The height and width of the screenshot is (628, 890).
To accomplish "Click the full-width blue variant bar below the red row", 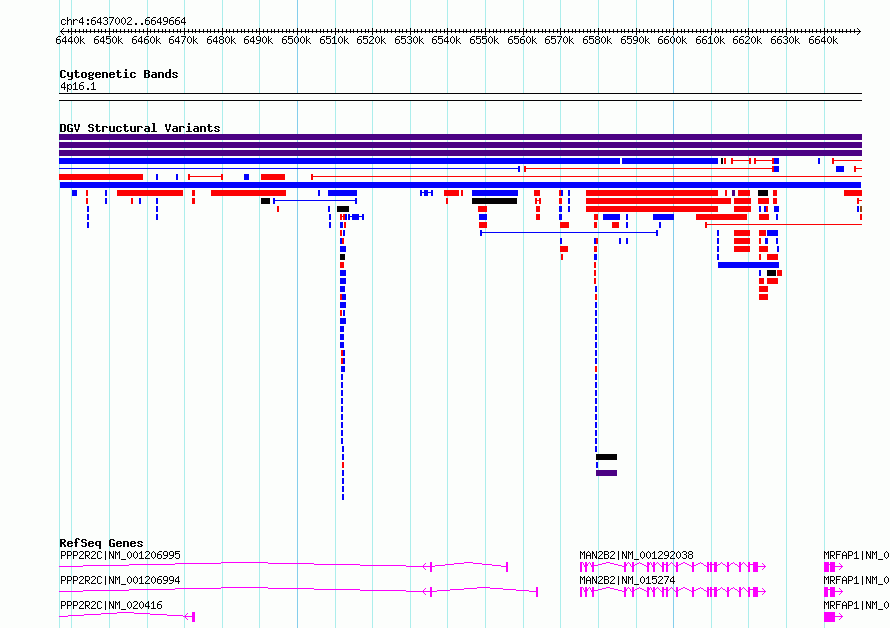I will click(460, 185).
